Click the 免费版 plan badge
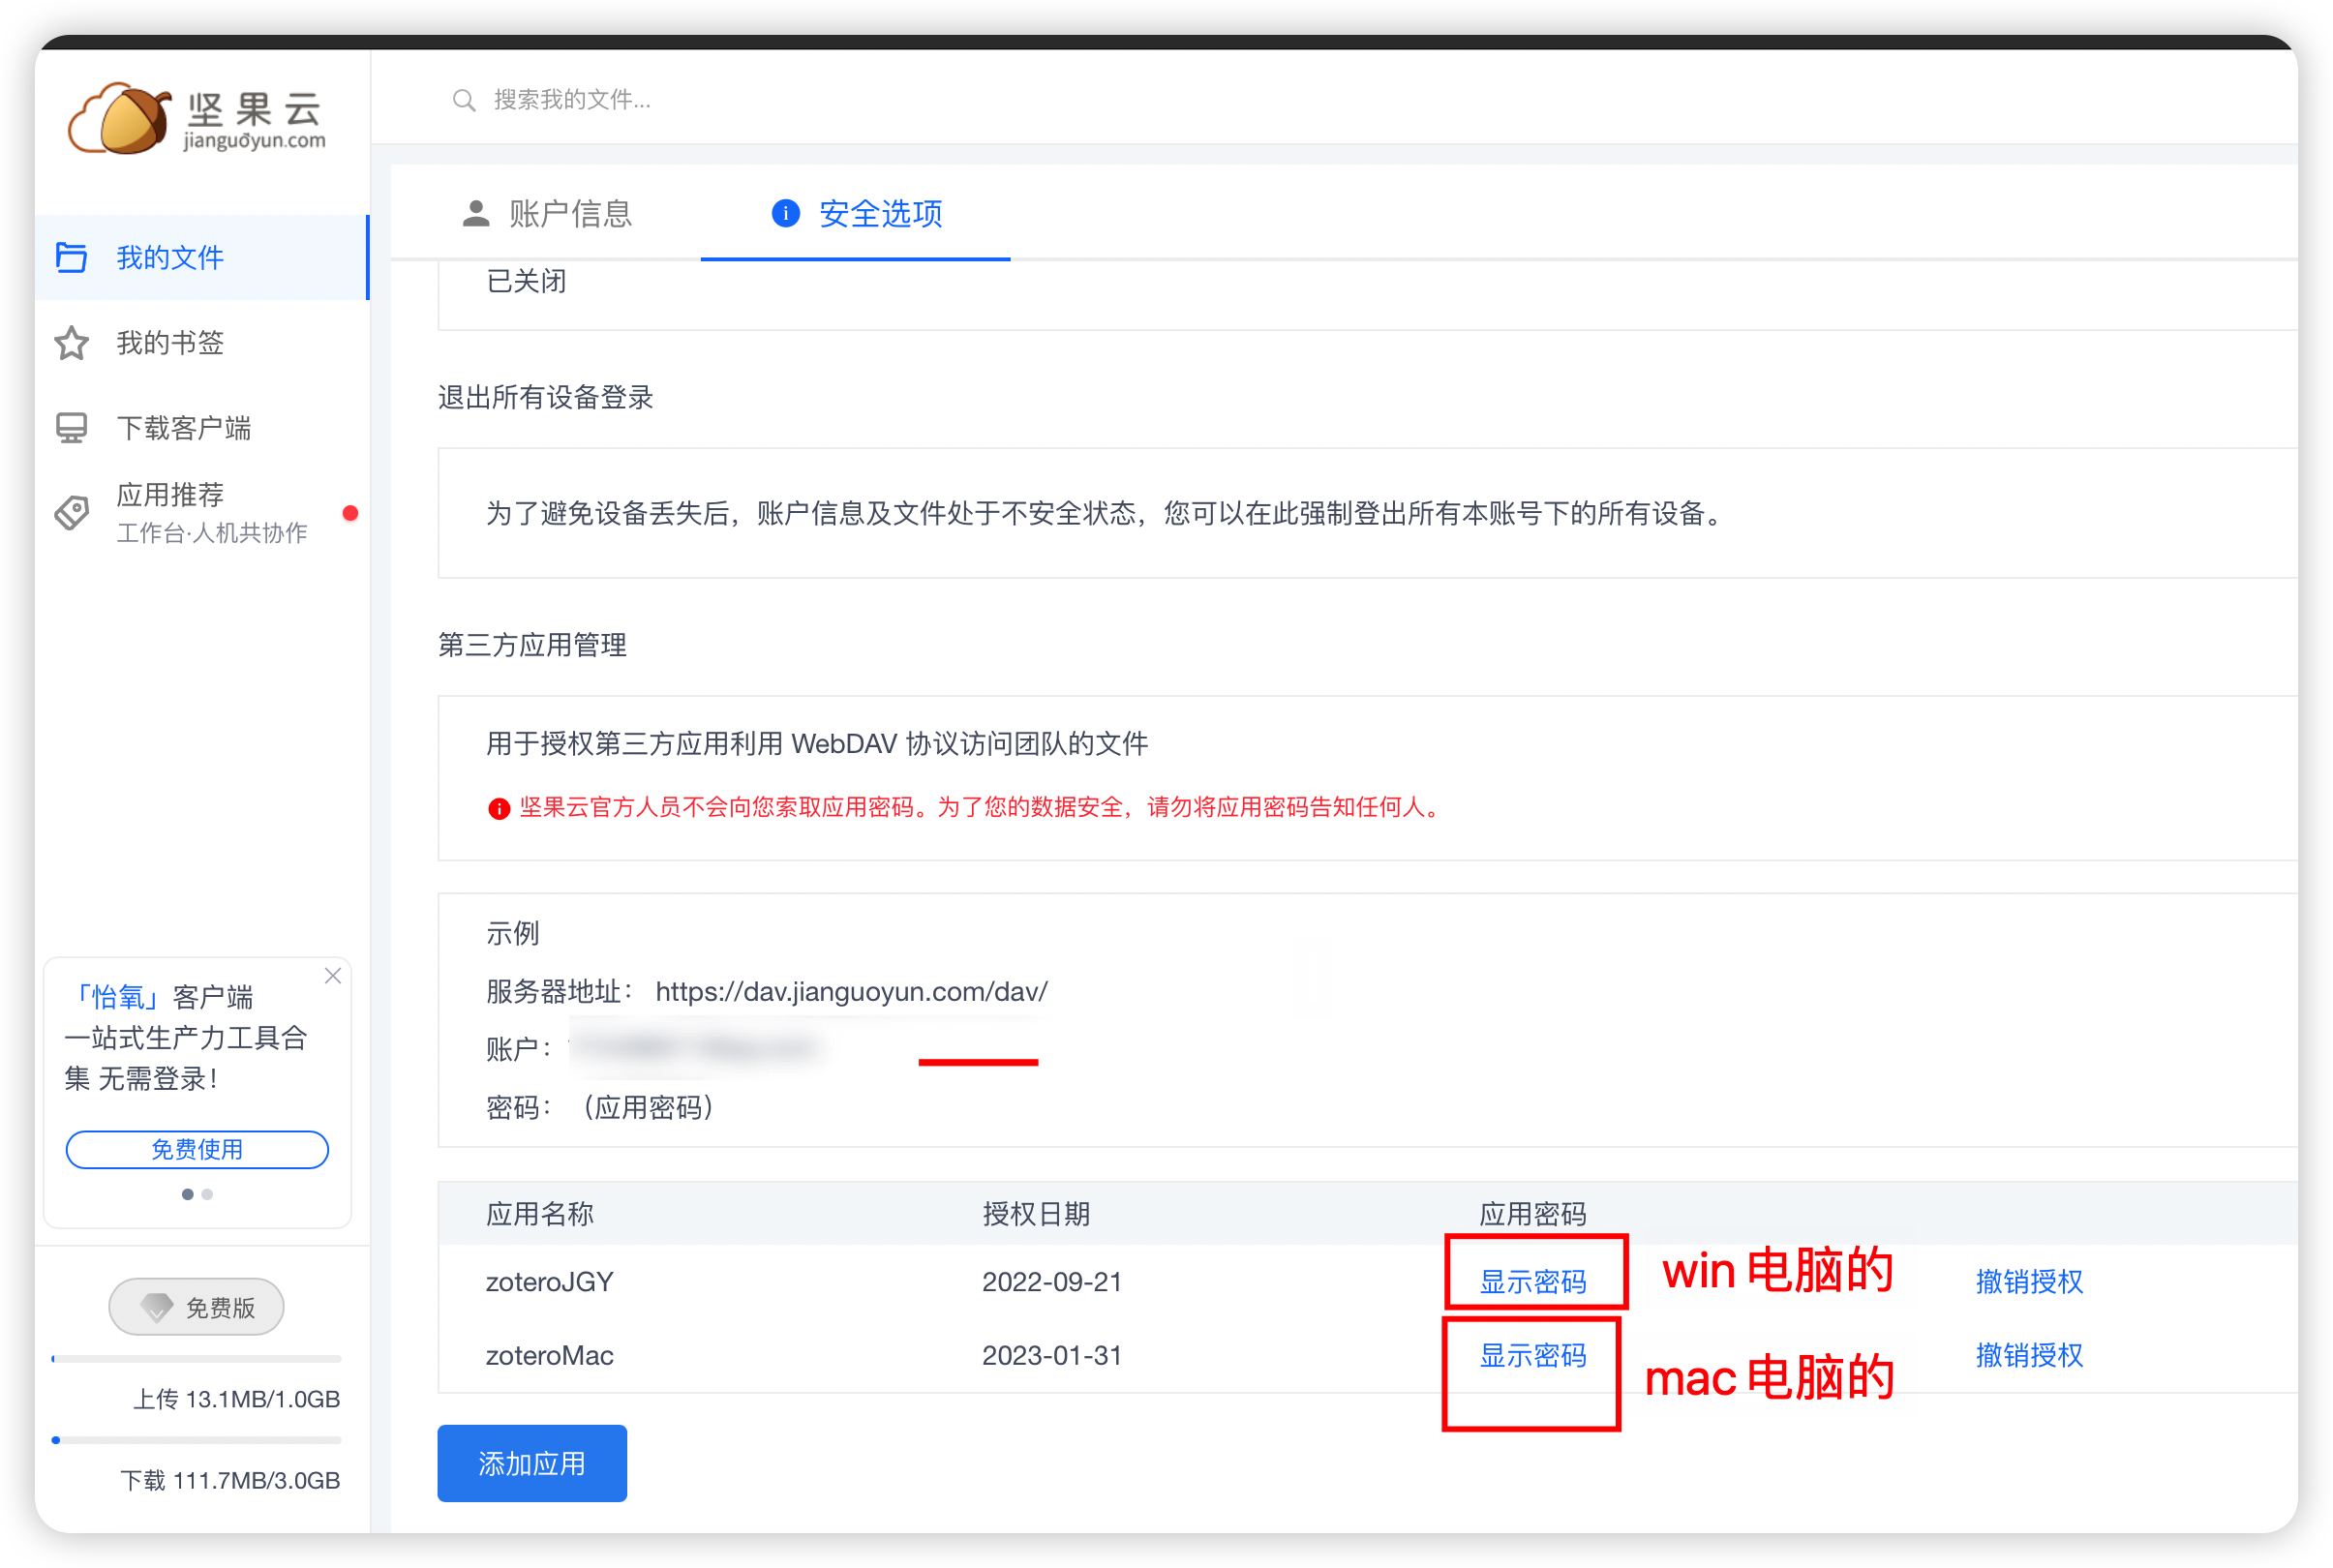This screenshot has width=2333, height=1568. pyautogui.click(x=197, y=1307)
